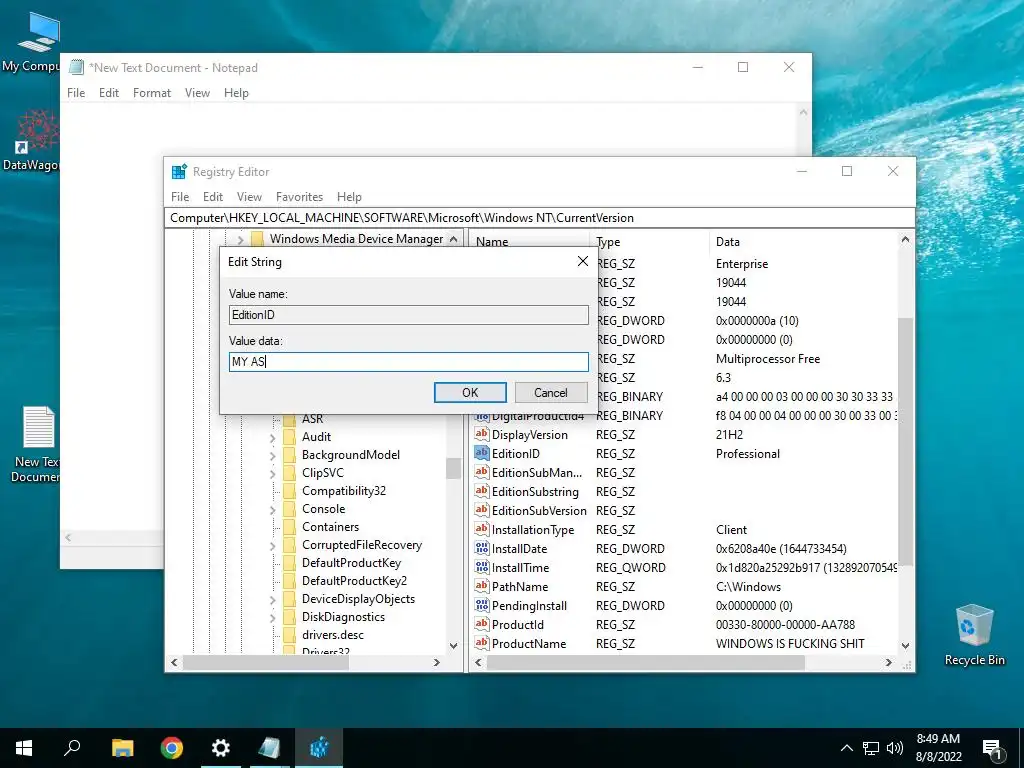Select the DisplayVersion string value icon

[x=482, y=434]
